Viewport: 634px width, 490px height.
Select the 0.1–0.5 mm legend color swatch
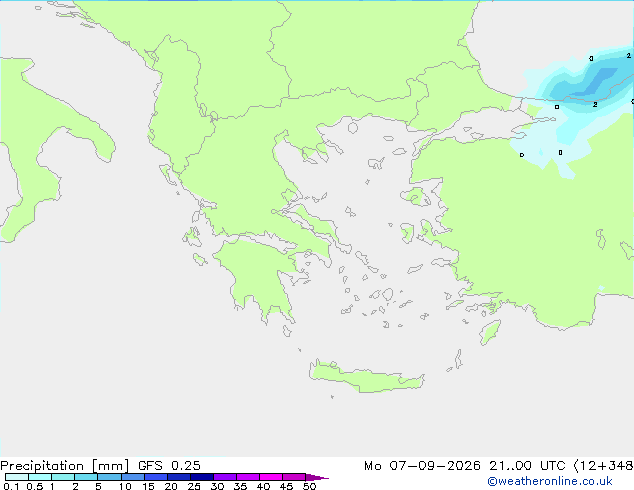pos(17,477)
